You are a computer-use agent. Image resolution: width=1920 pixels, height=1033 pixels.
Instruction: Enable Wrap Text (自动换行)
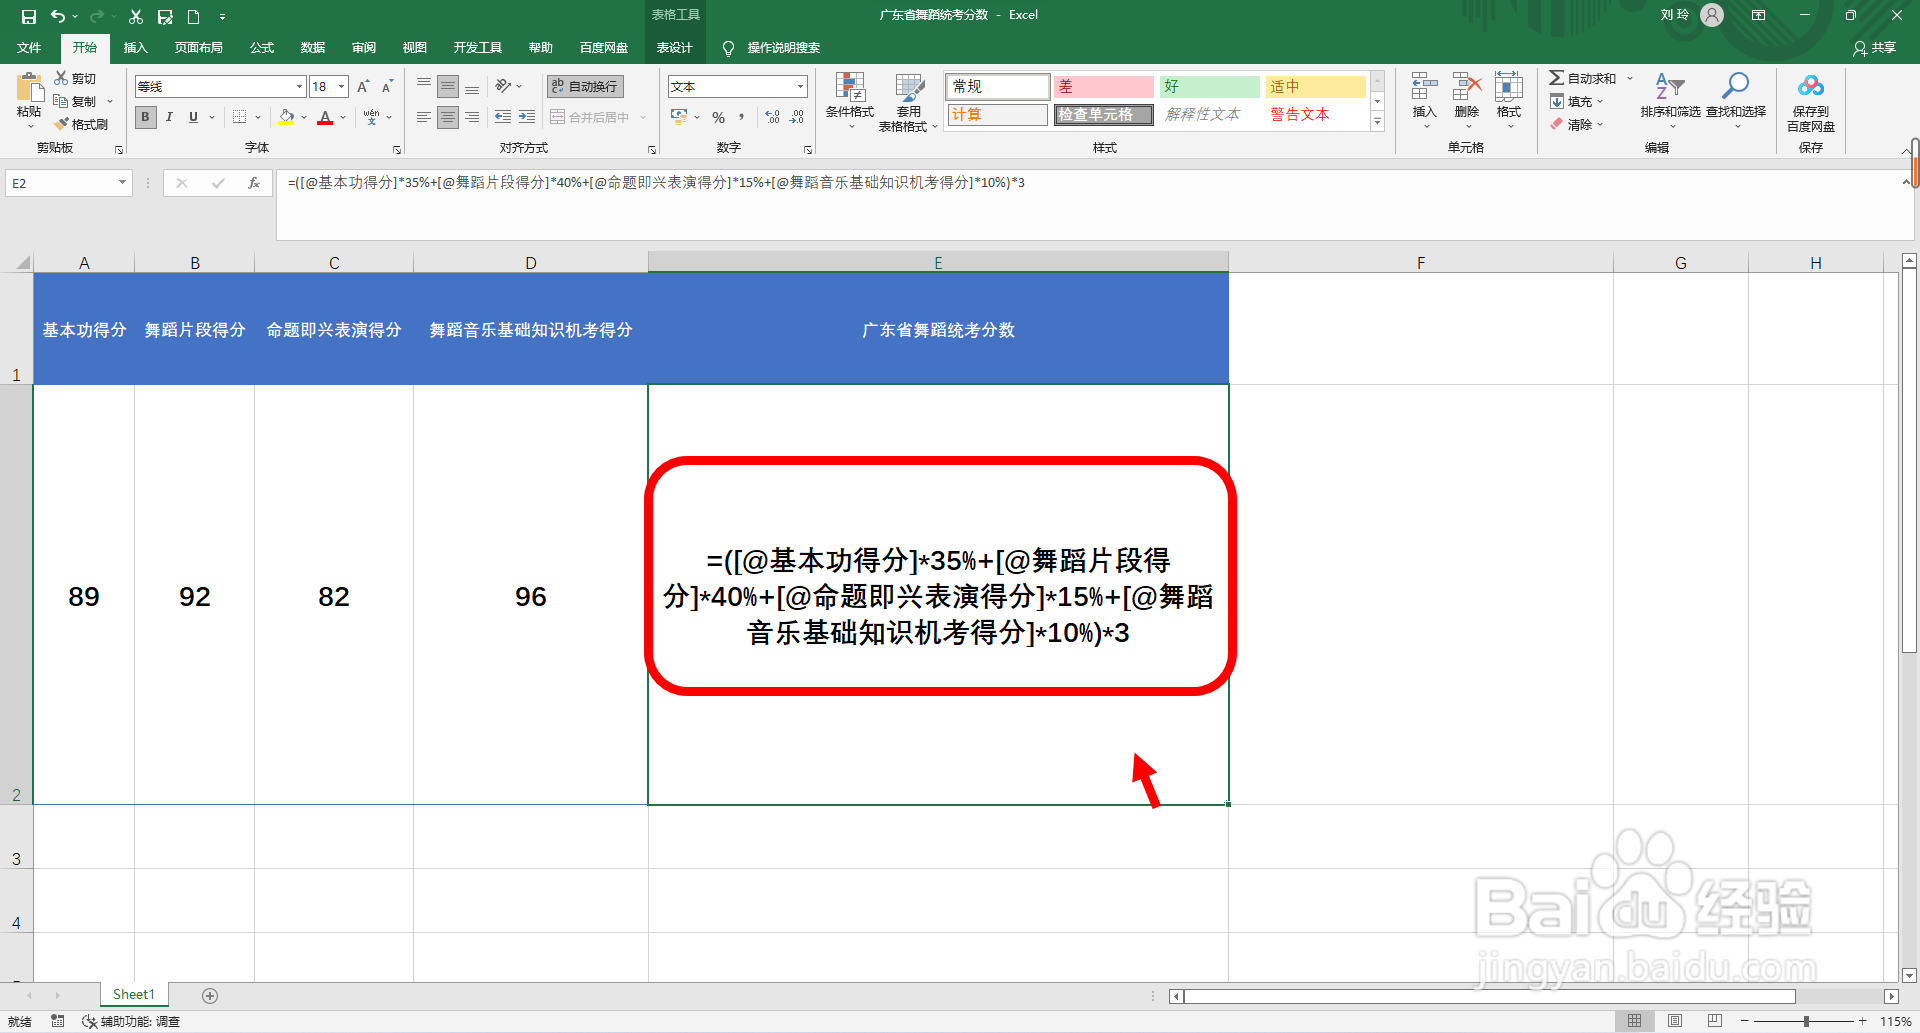point(583,86)
